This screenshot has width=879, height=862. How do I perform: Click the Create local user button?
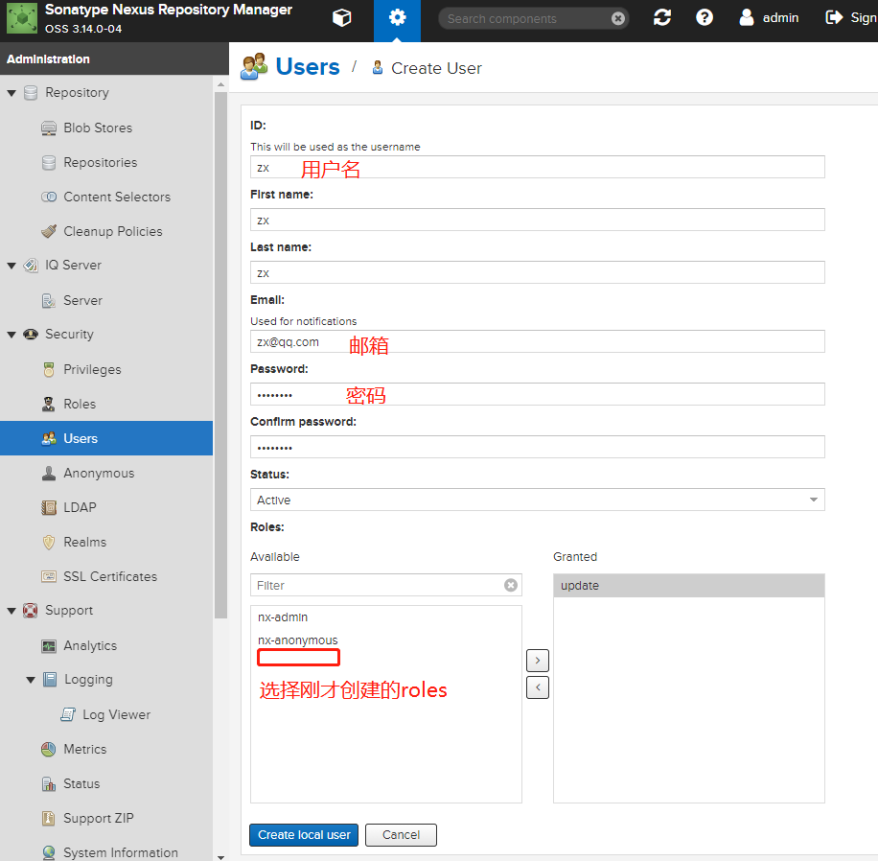[303, 835]
